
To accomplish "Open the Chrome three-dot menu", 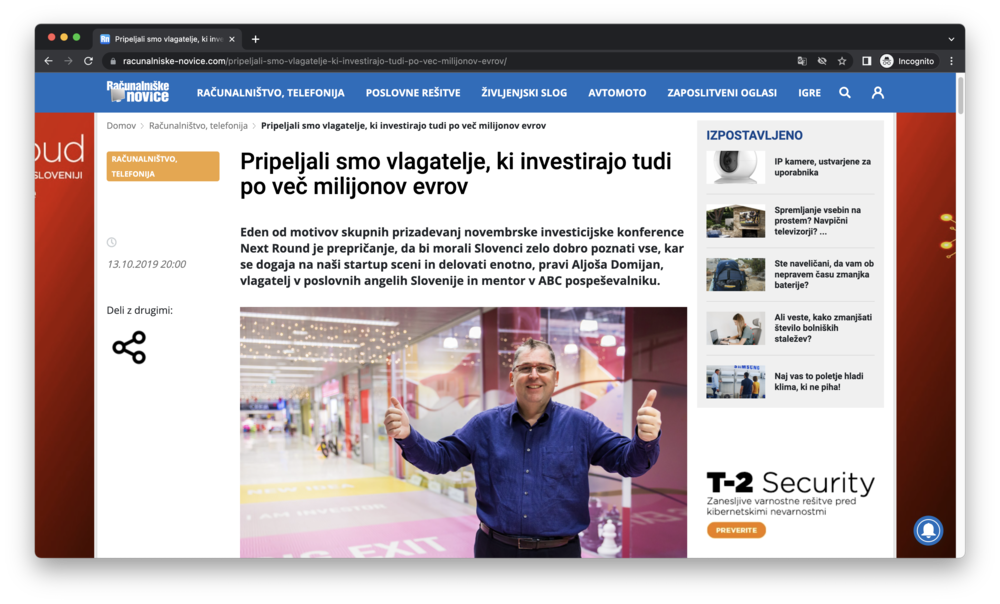I will click(x=951, y=61).
